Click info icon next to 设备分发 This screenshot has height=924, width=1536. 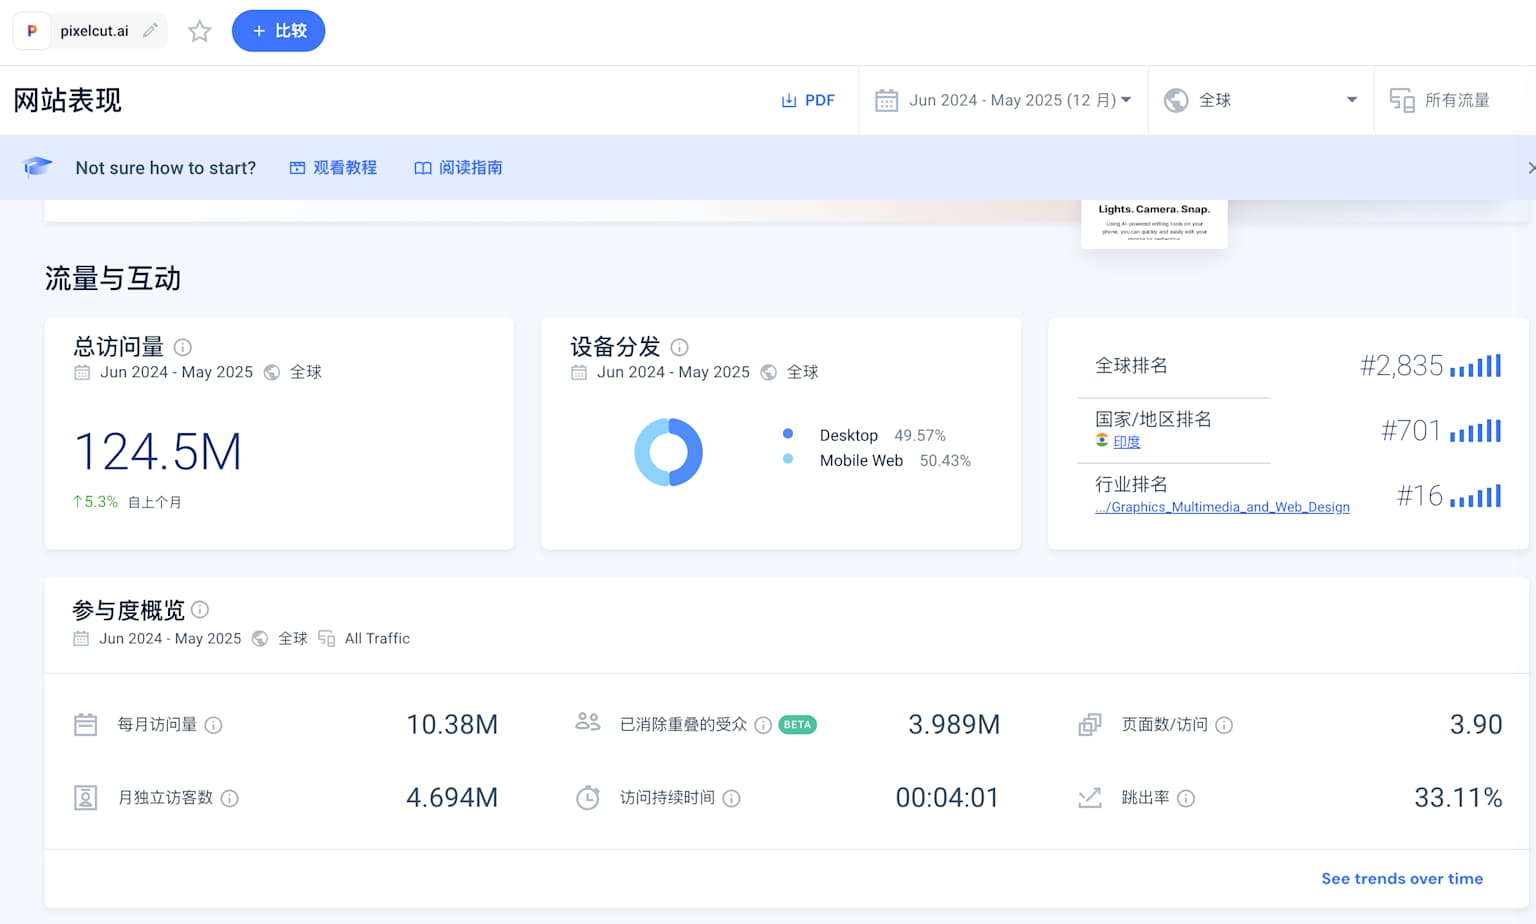point(680,347)
